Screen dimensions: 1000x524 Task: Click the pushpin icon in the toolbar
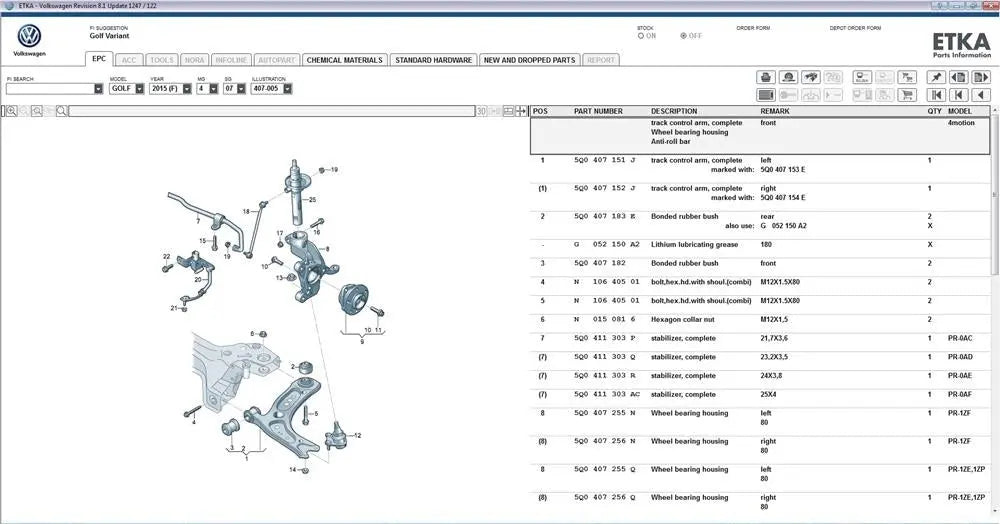click(x=935, y=77)
